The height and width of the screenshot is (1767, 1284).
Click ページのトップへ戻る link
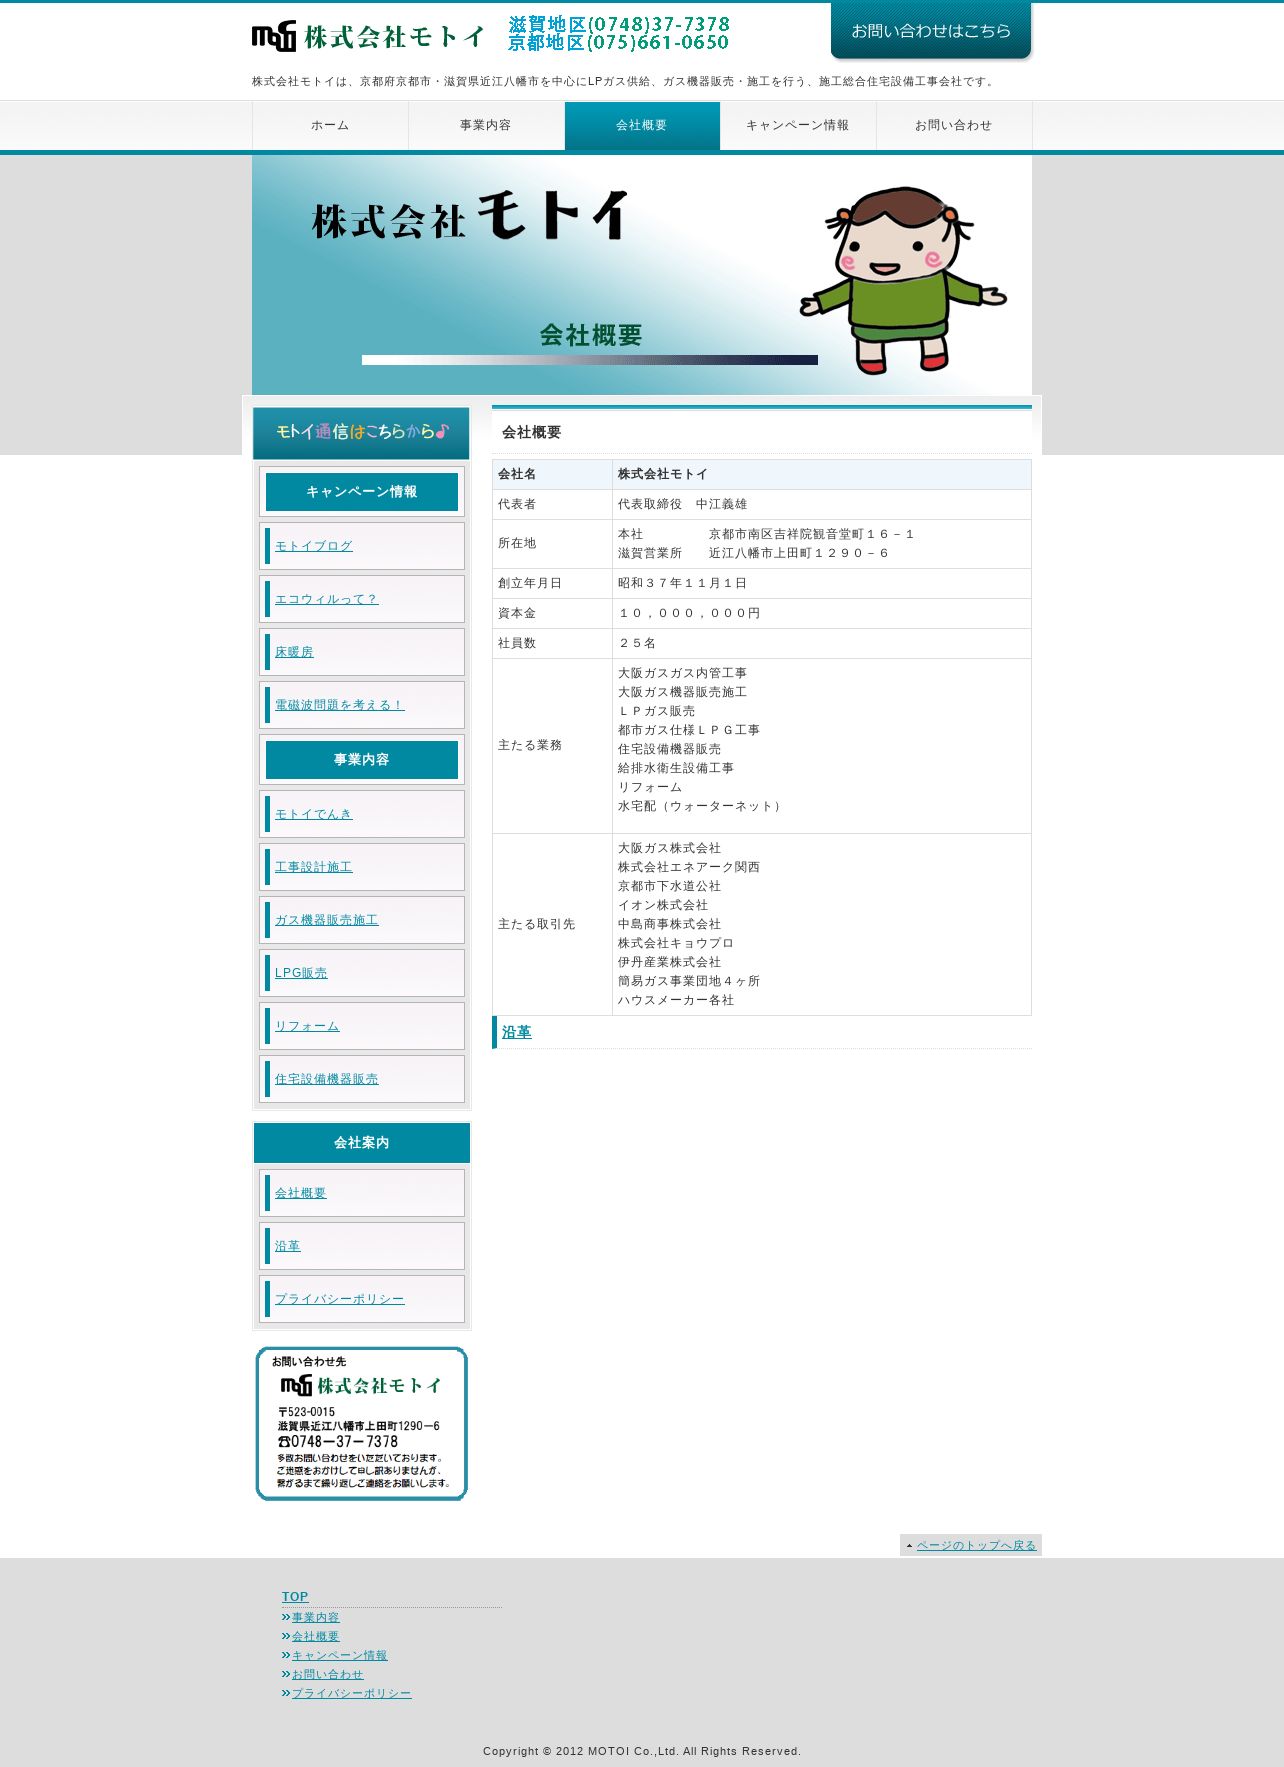click(x=976, y=1545)
